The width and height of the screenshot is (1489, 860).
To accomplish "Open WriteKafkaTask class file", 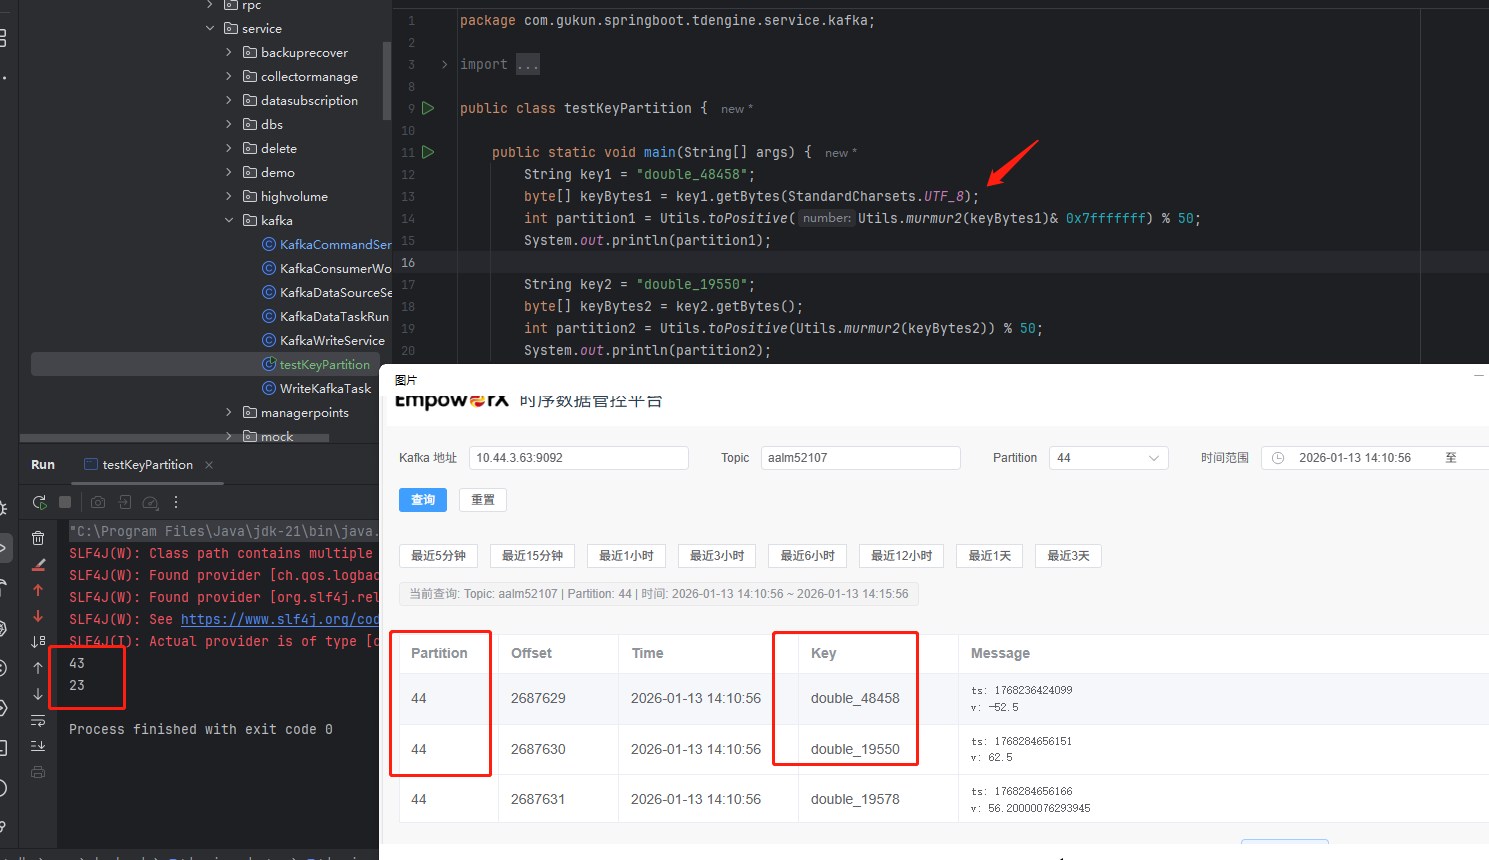I will click(317, 388).
